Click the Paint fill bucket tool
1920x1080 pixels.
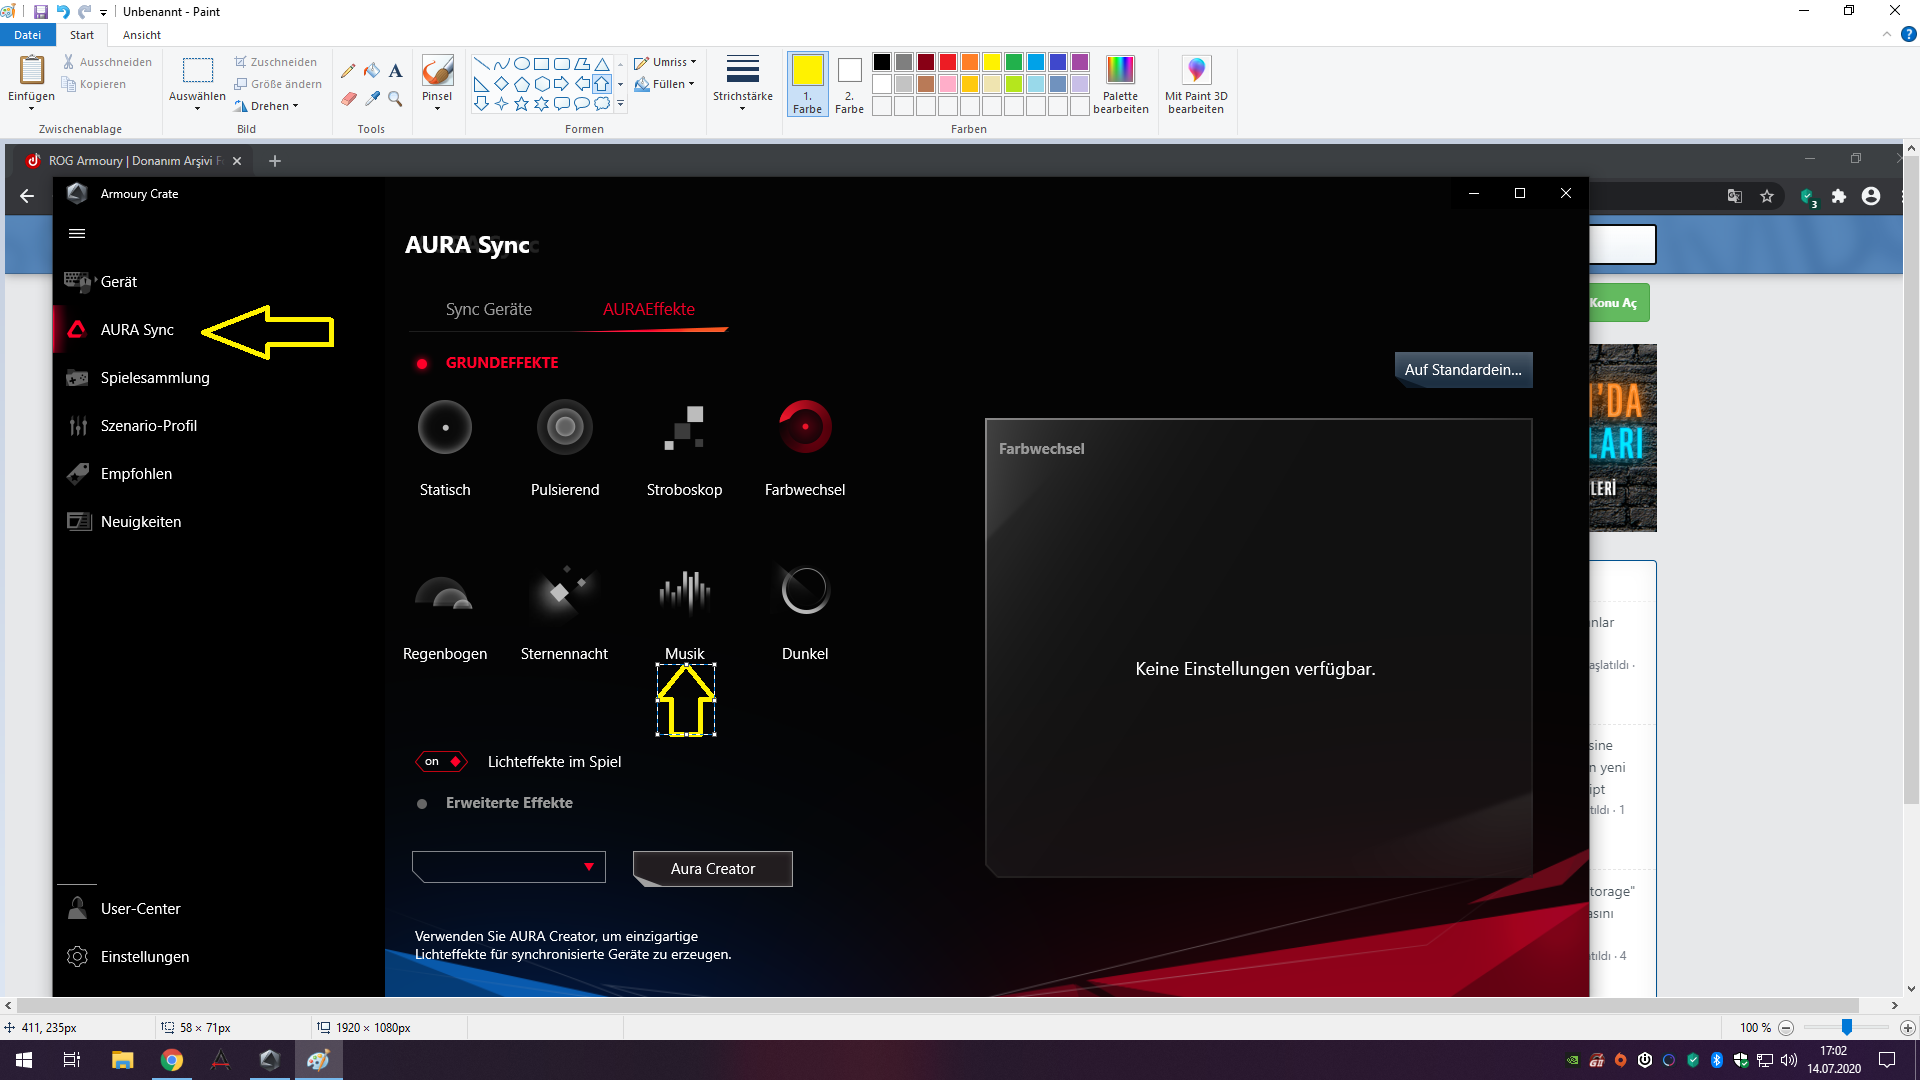(372, 71)
